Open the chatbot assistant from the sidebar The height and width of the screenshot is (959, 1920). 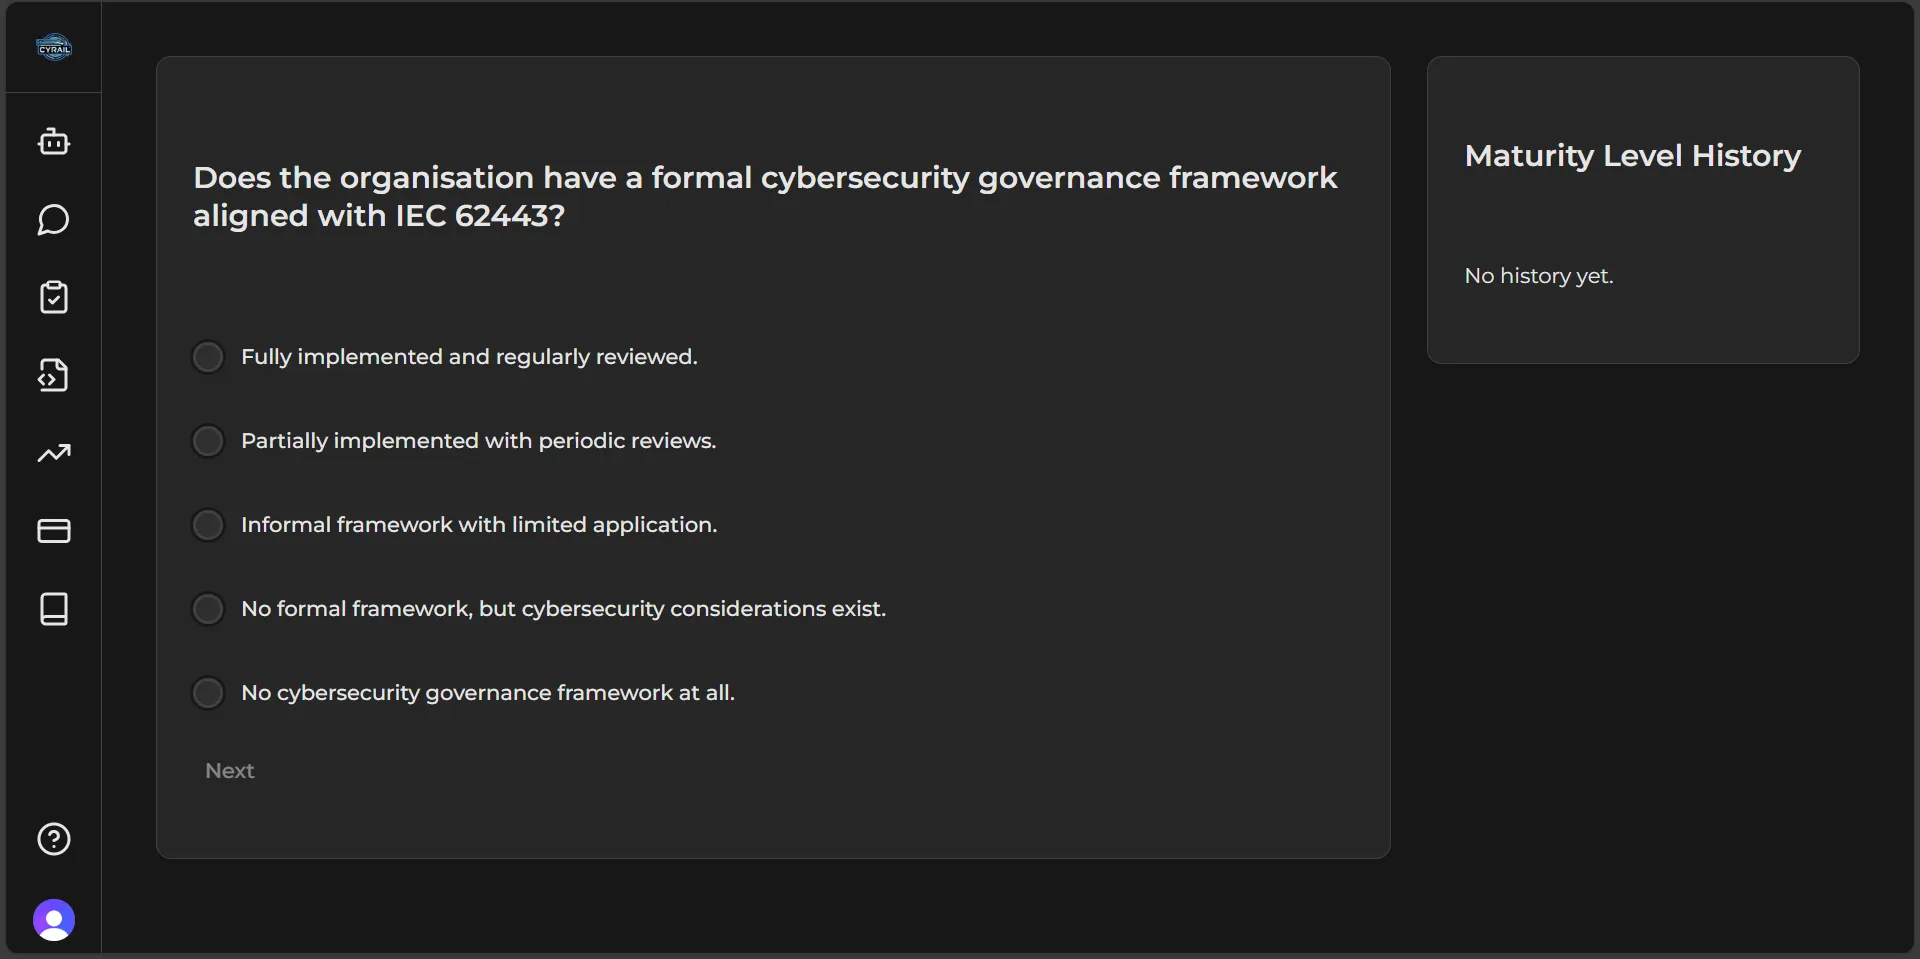(53, 140)
